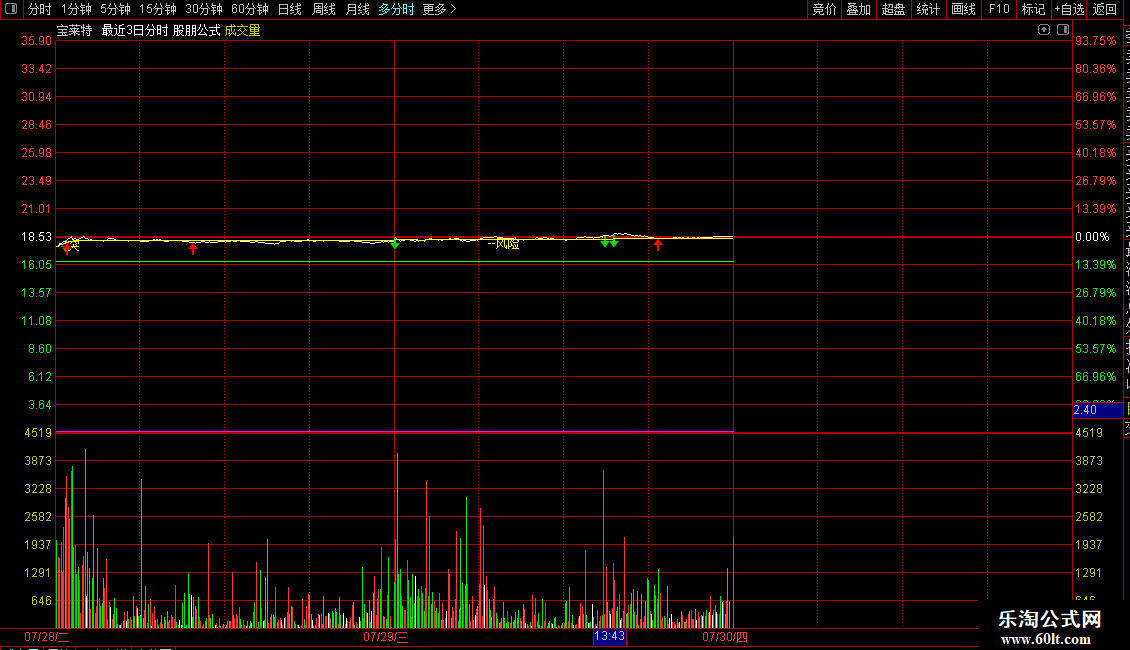Viewport: 1130px width, 650px height.
Task: Click the stock name 宝莱特
Action: click(x=74, y=30)
